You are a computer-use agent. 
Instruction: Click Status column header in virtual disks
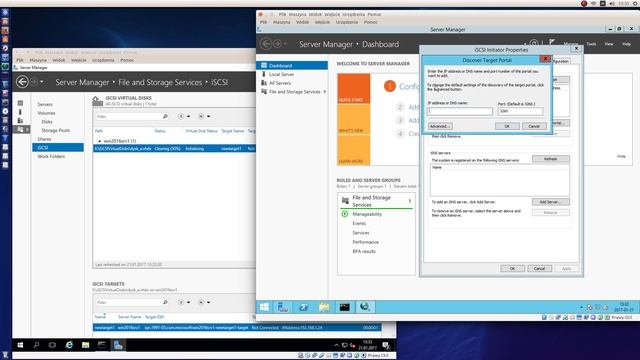click(160, 131)
